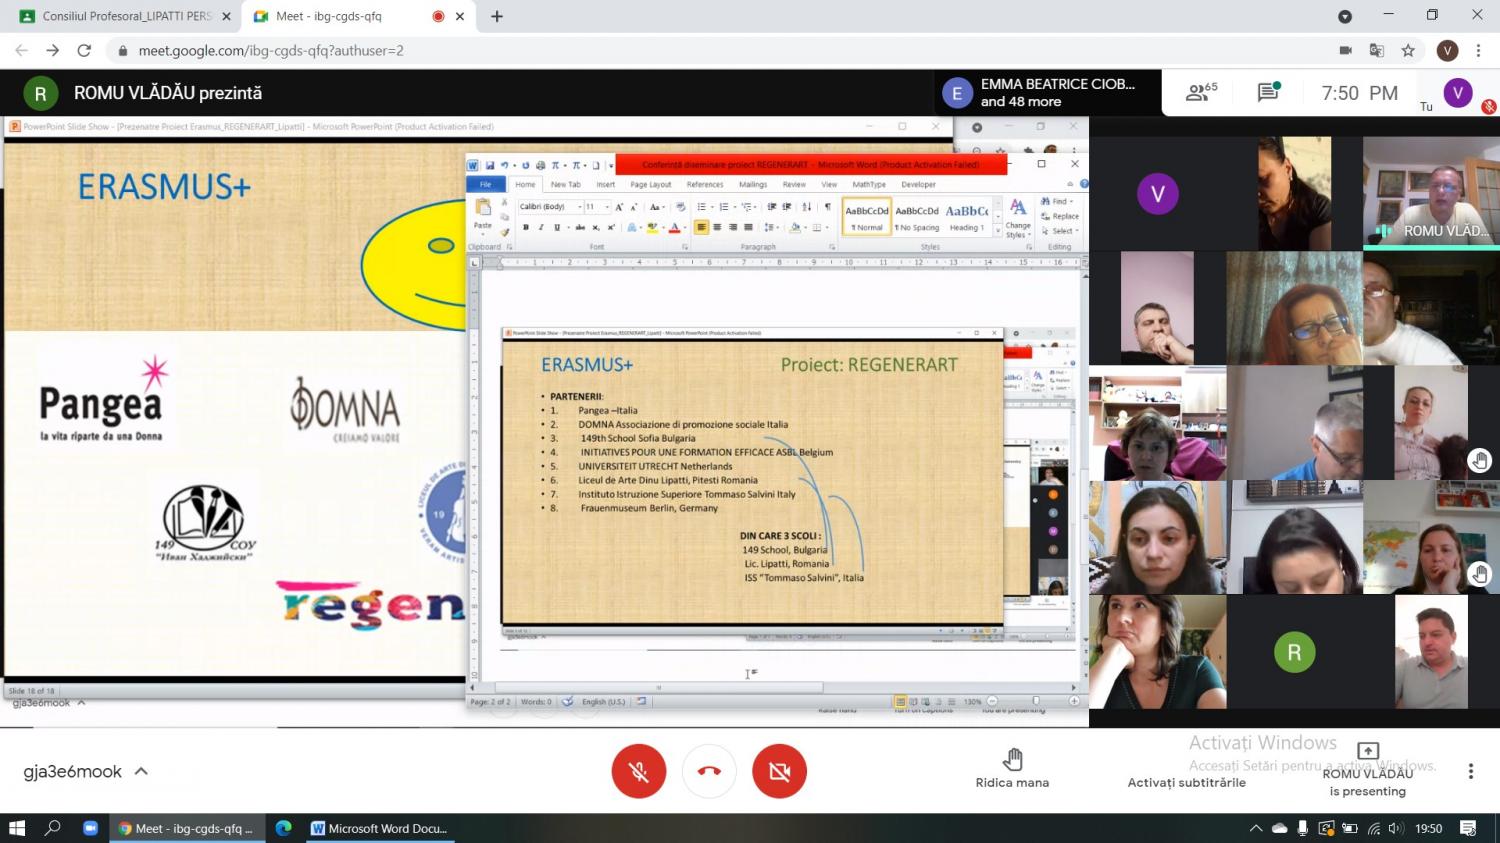Click Increase Indent icon in Word
Image resolution: width=1500 pixels, height=843 pixels.
786,207
